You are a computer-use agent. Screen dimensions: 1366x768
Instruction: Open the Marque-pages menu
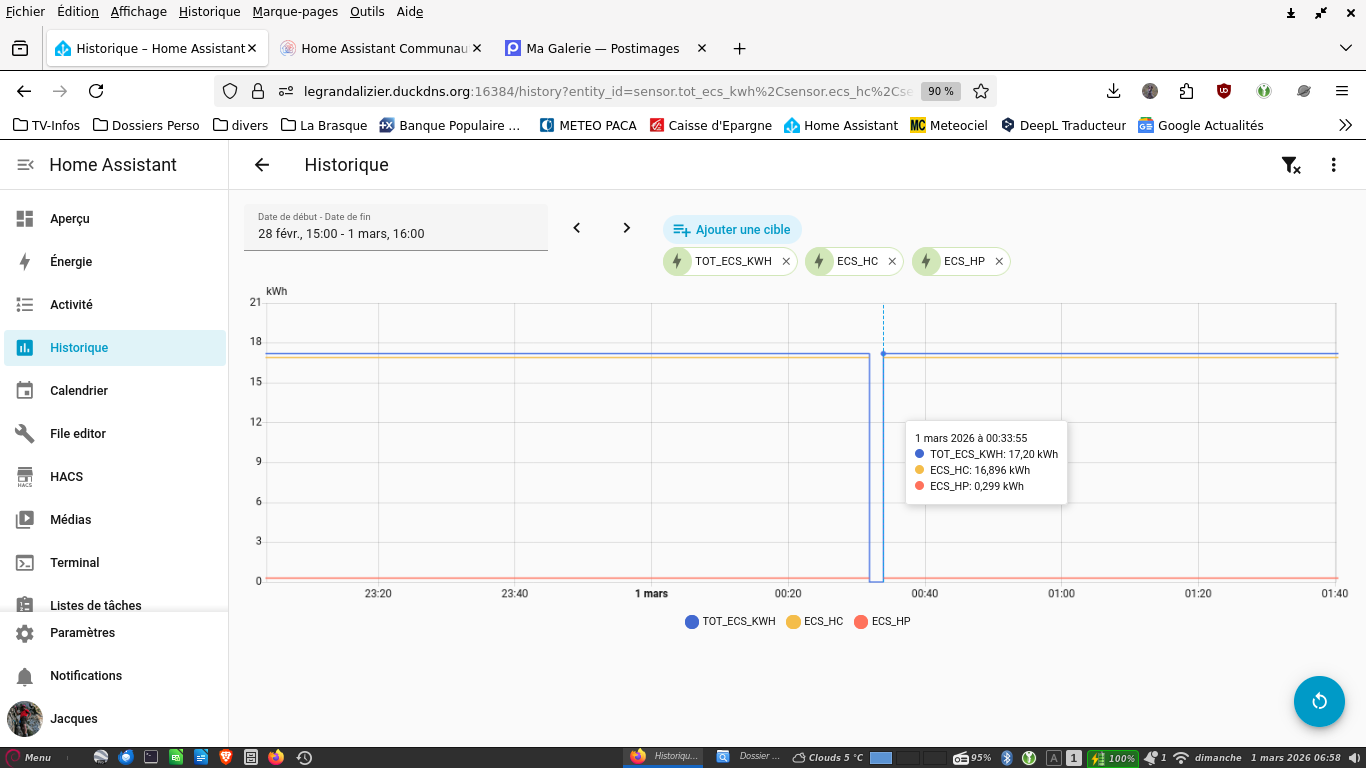coord(295,11)
